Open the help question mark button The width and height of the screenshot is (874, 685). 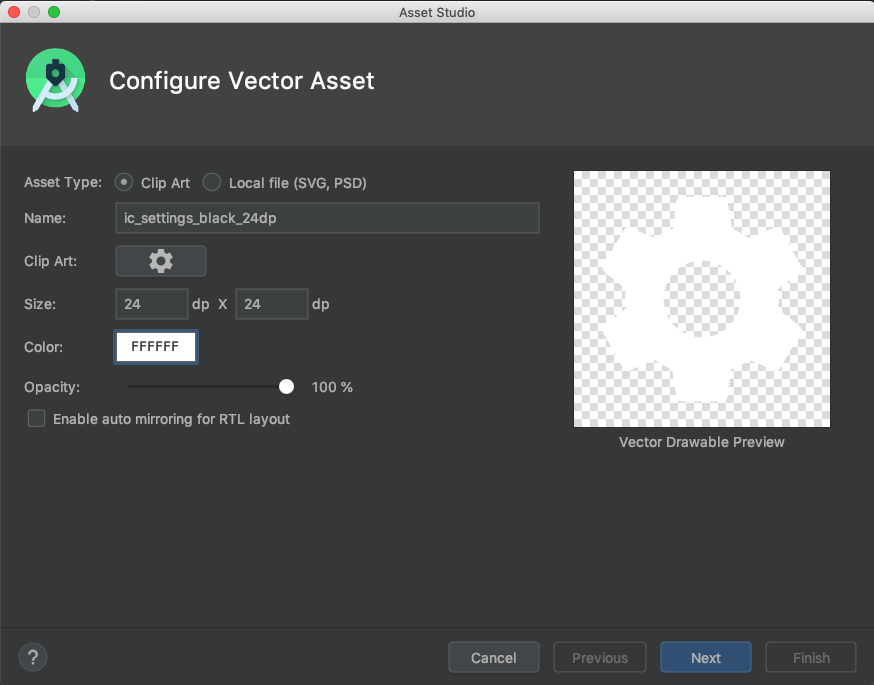pyautogui.click(x=33, y=657)
